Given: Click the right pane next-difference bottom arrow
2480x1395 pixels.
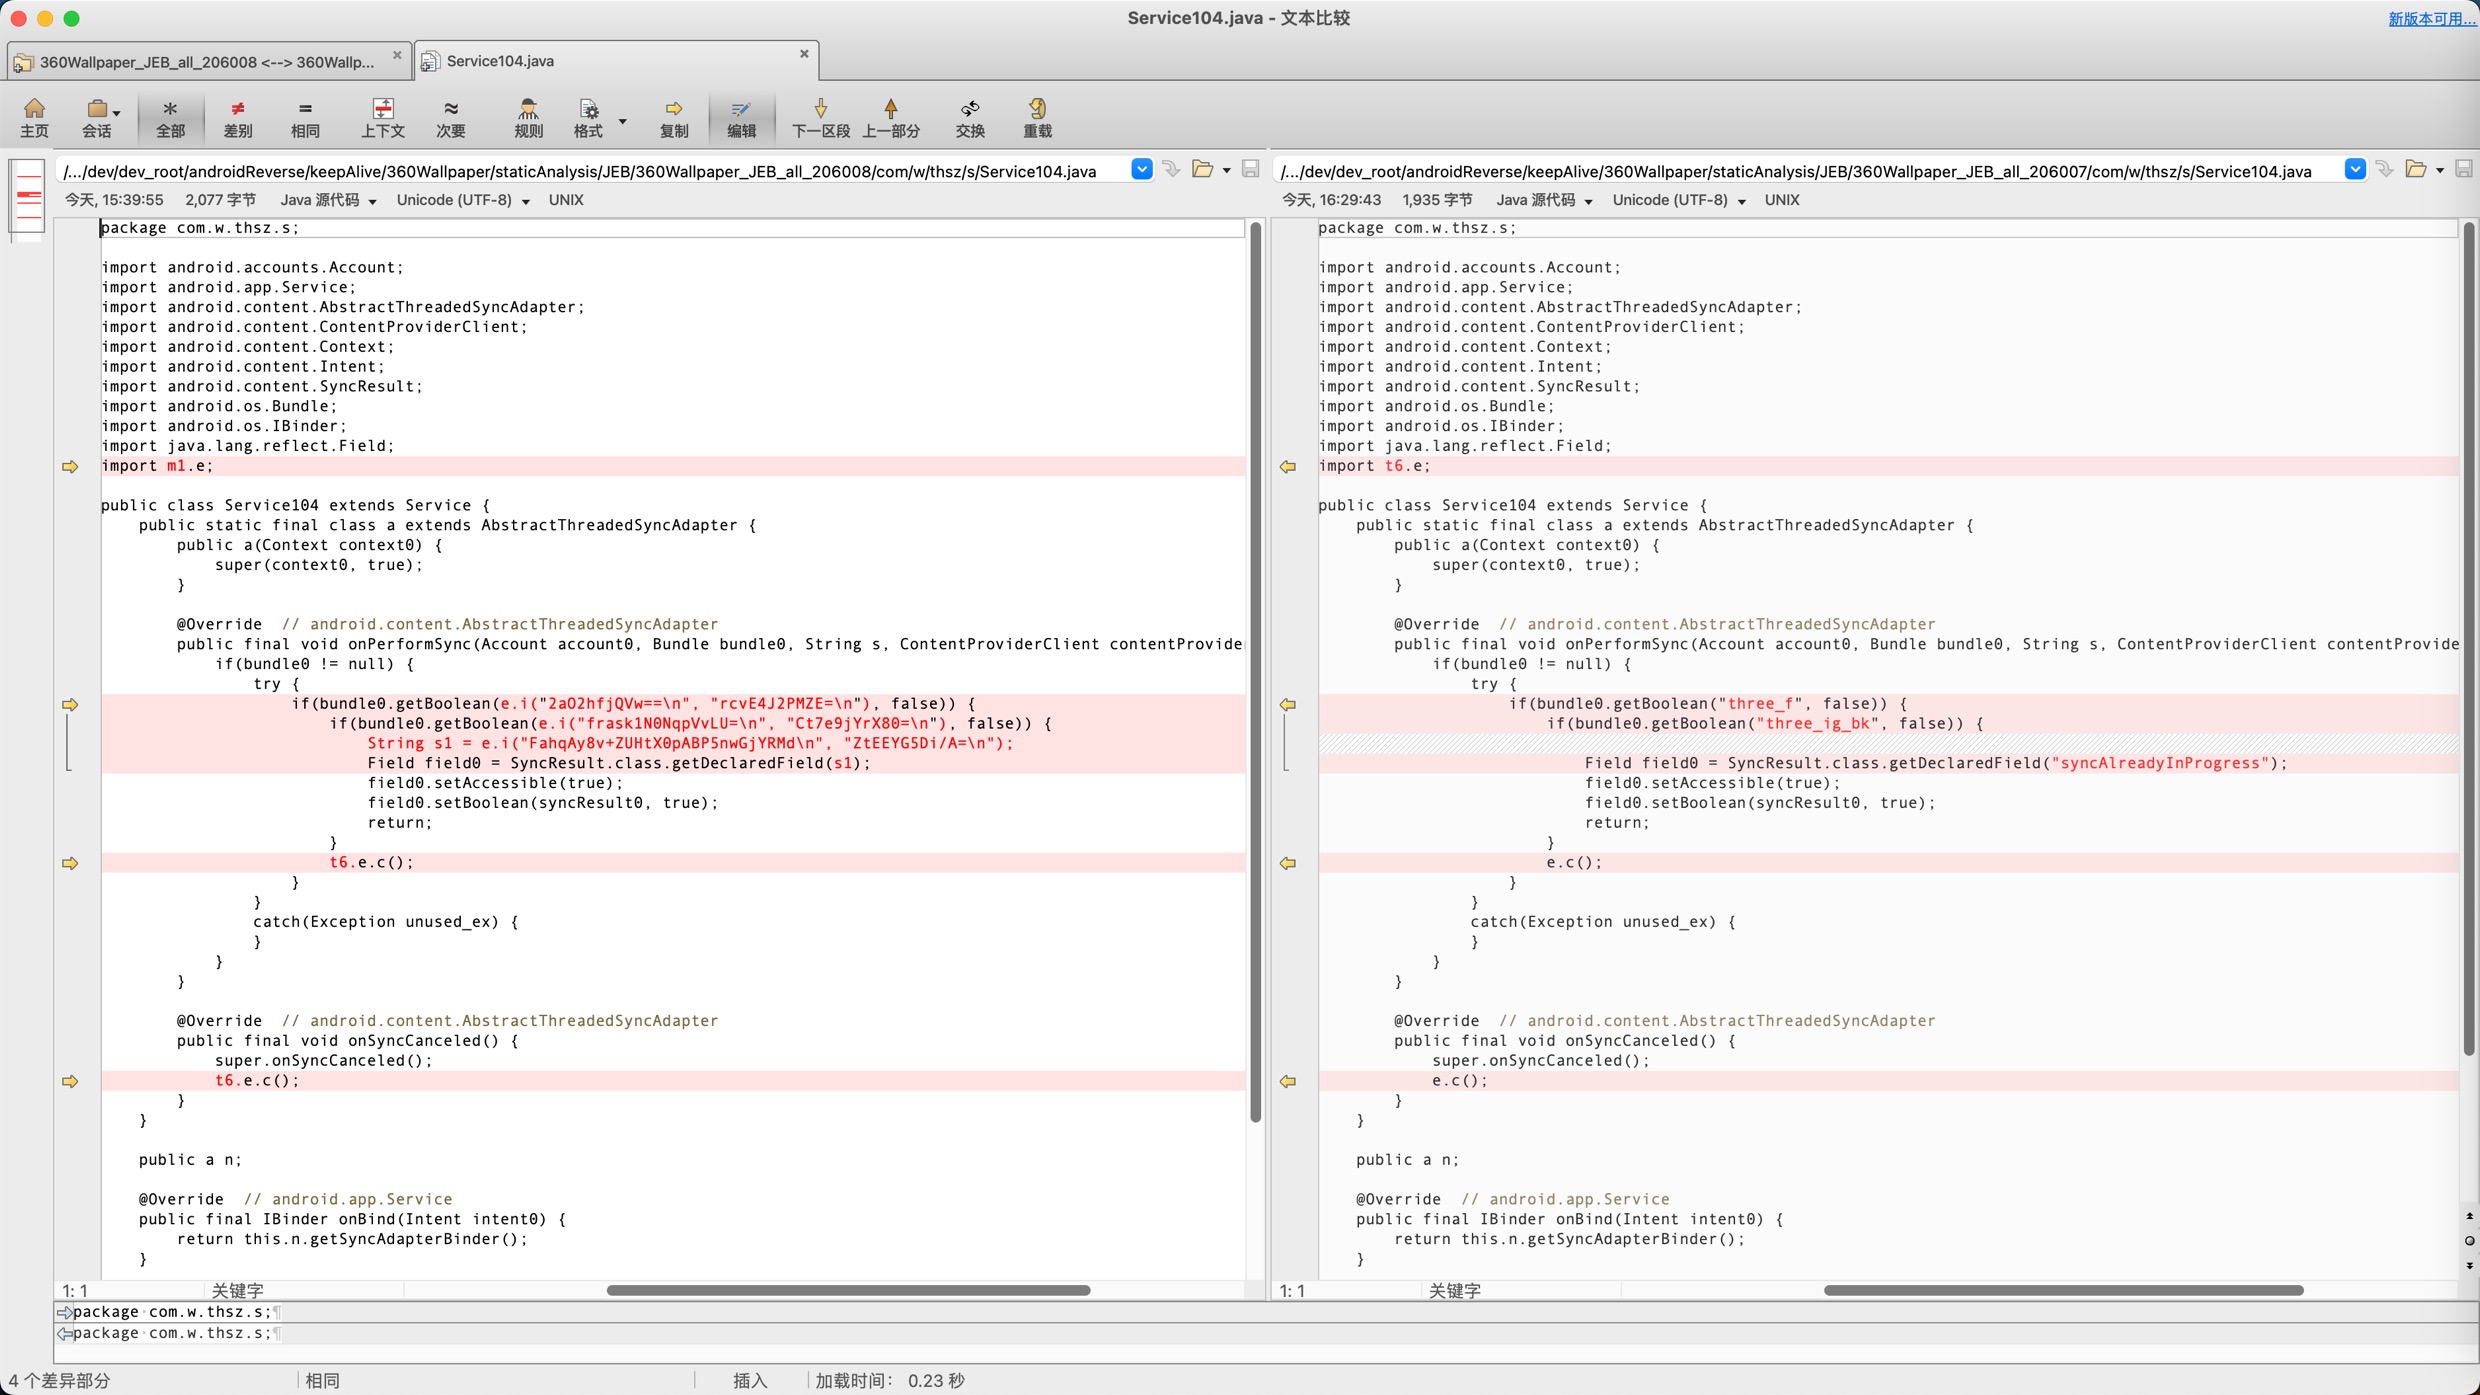Looking at the screenshot, I should [x=2470, y=1266].
